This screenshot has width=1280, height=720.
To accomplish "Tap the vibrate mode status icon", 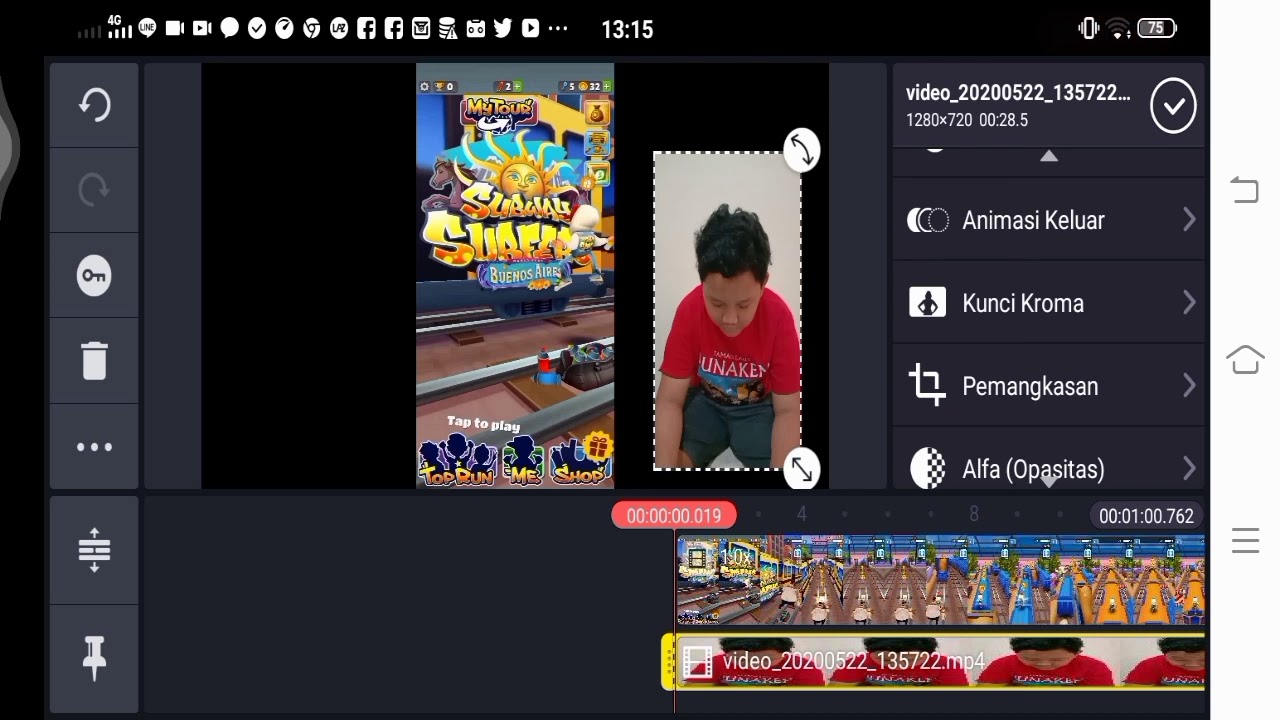I will click(x=1089, y=29).
